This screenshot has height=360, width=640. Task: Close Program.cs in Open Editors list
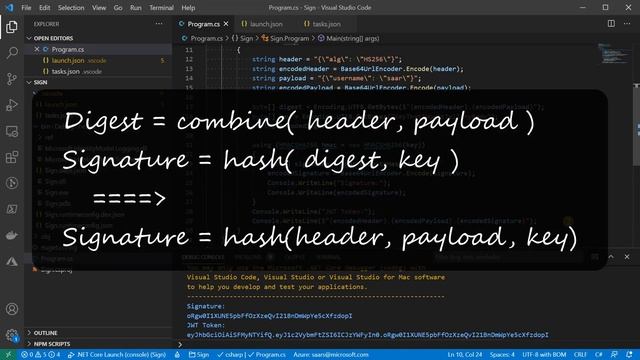(x=37, y=49)
